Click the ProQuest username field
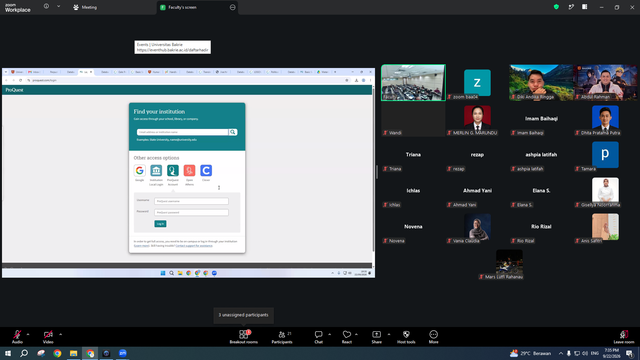 click(x=191, y=201)
